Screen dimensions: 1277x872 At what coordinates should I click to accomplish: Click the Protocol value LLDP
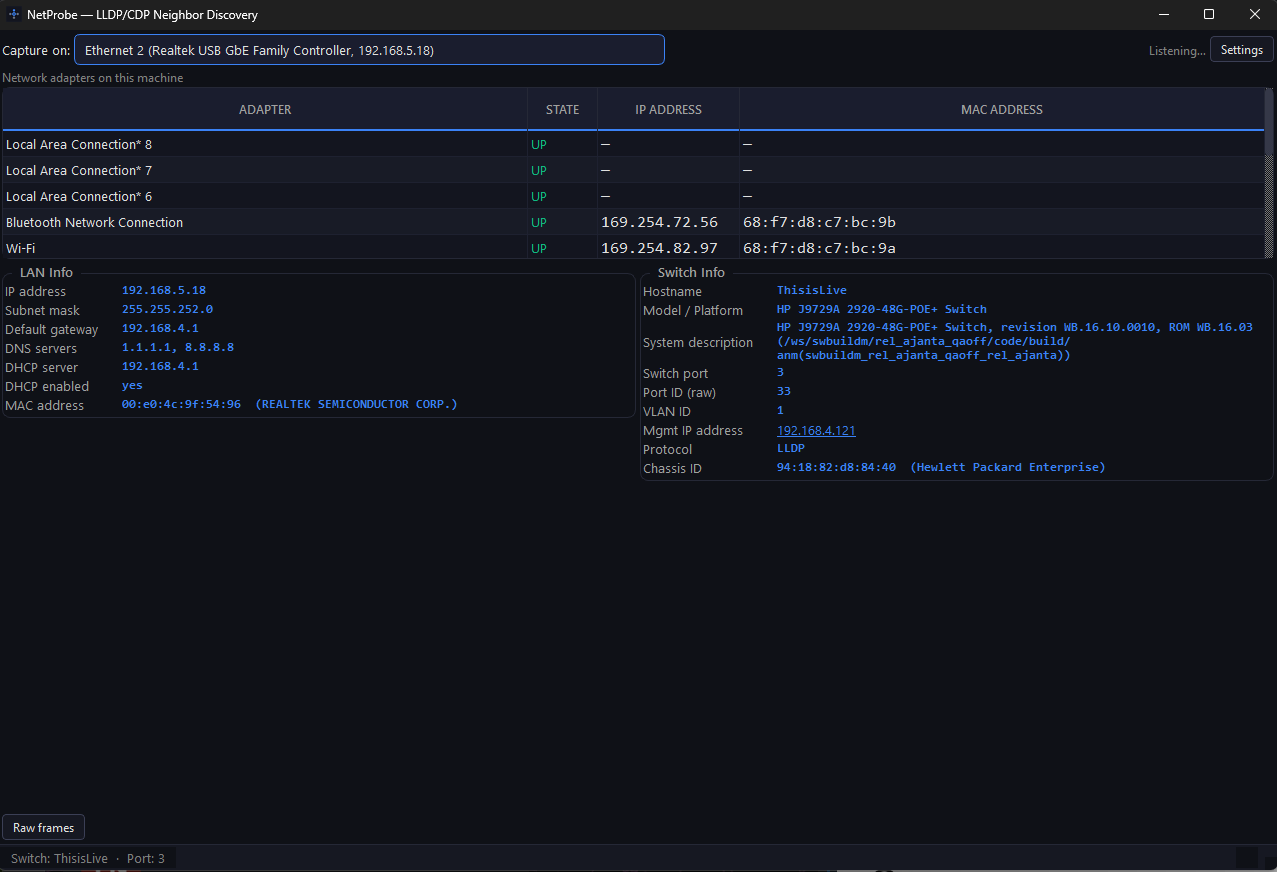[791, 448]
